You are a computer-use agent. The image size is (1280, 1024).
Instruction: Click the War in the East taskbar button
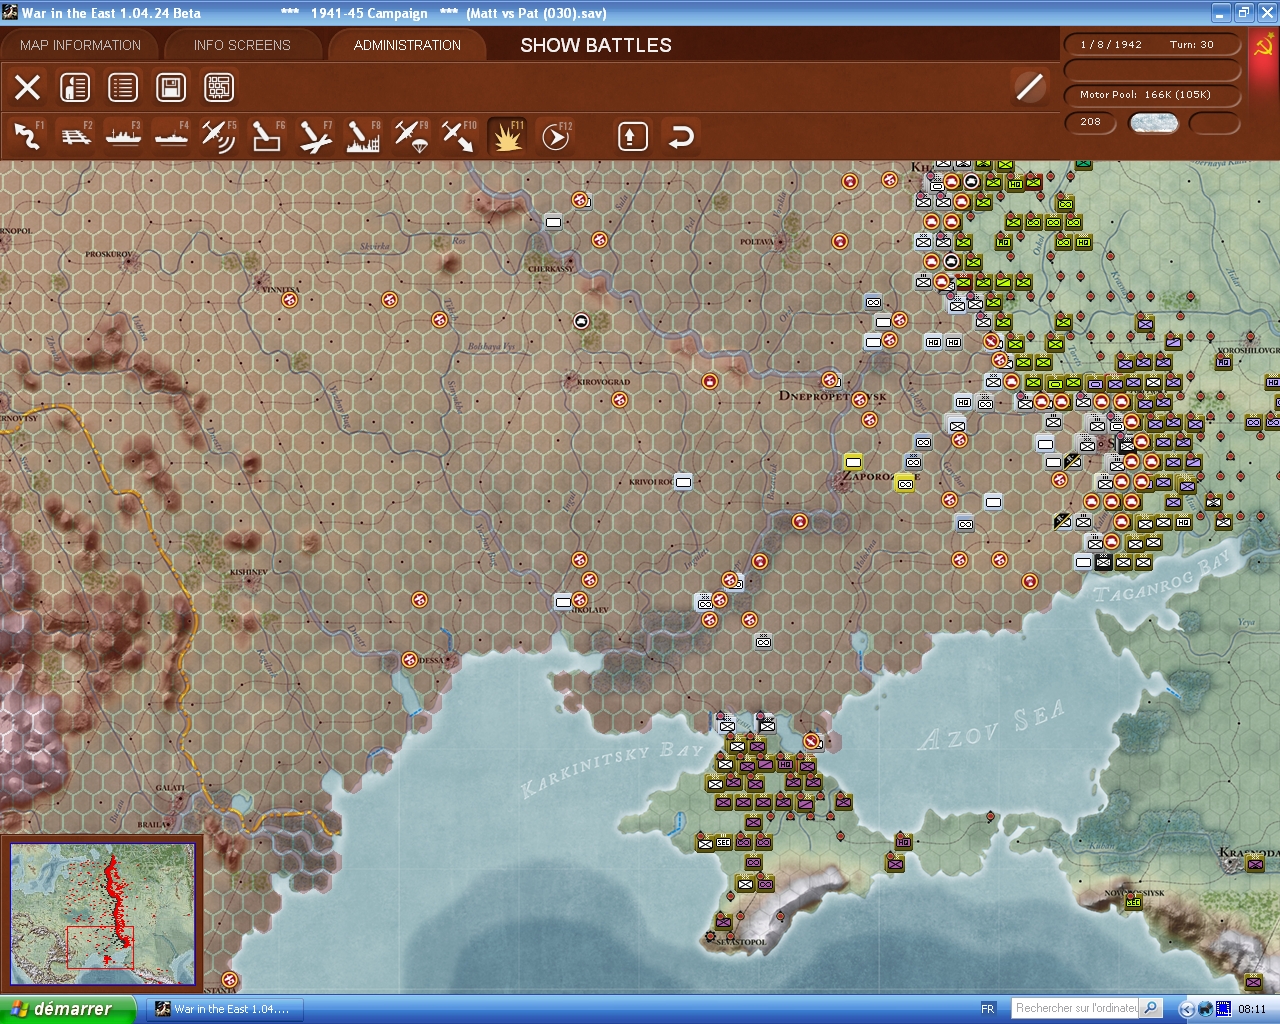click(224, 1009)
